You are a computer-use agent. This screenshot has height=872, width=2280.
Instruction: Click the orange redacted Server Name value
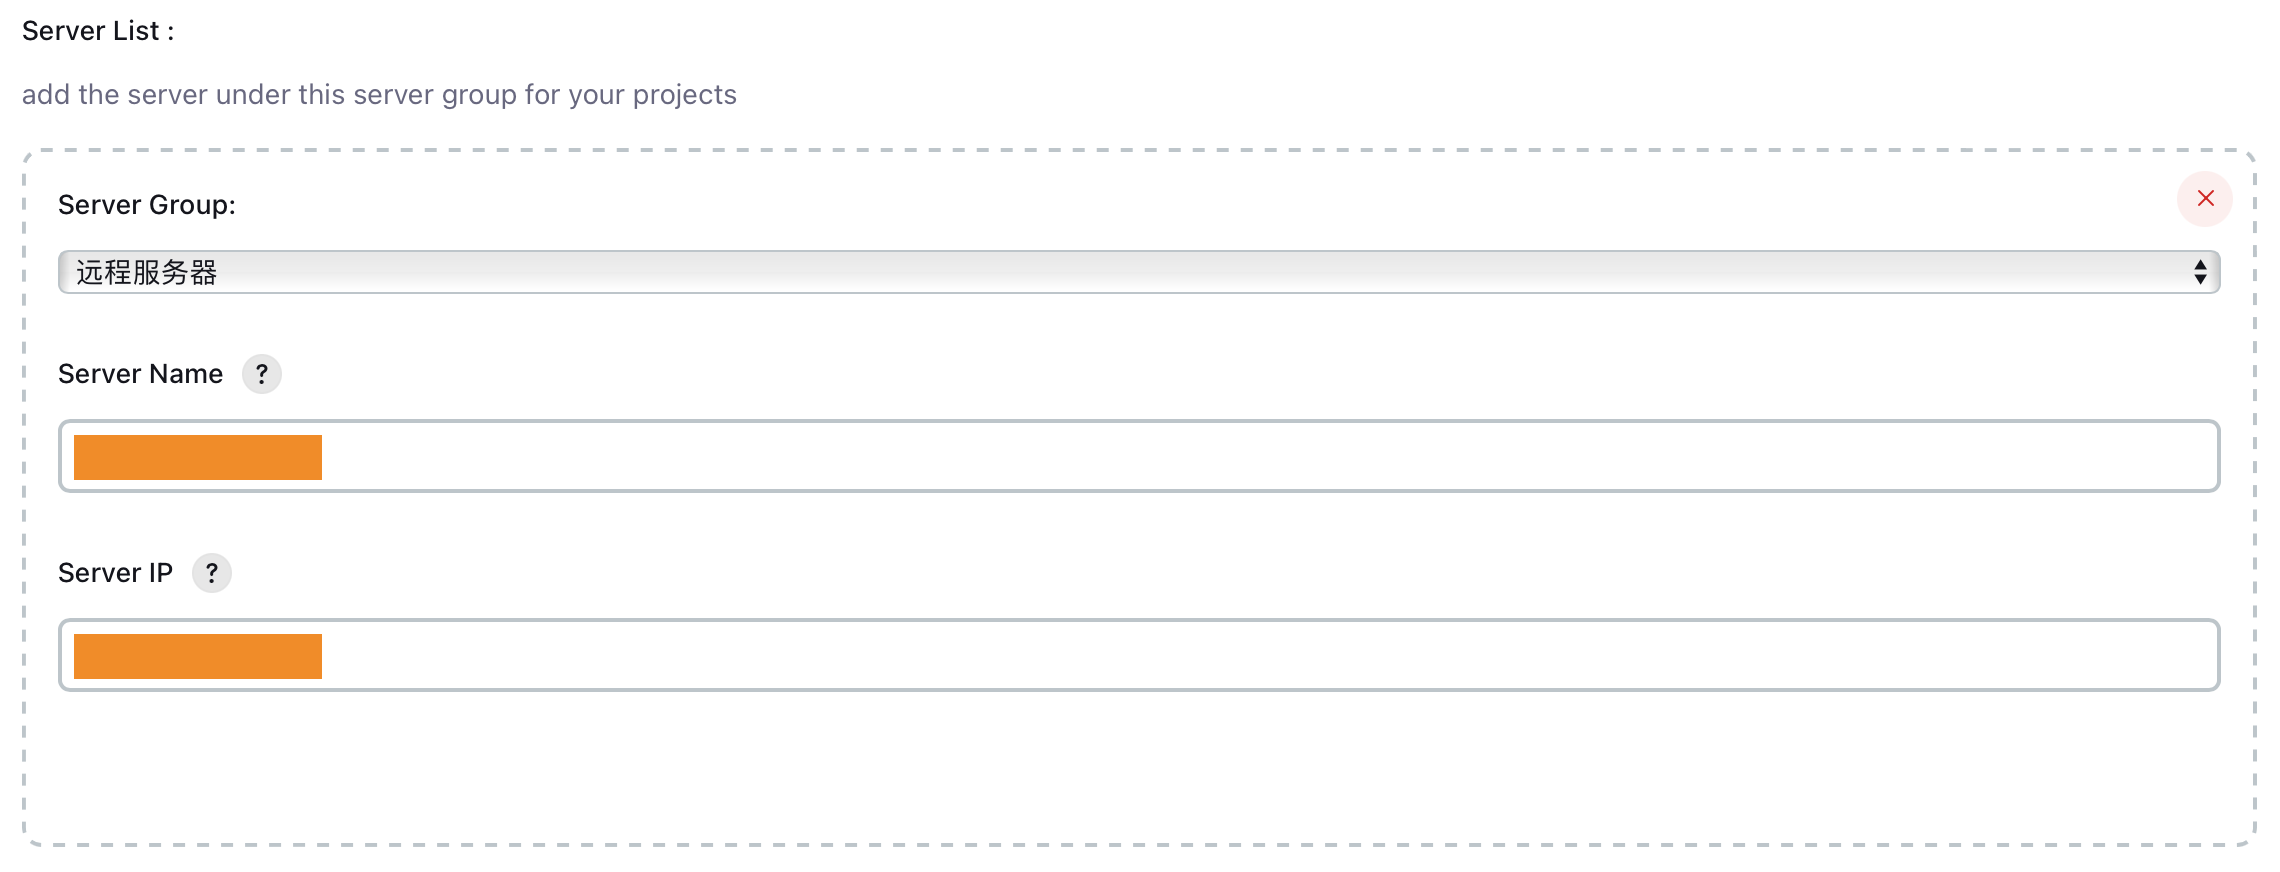pyautogui.click(x=198, y=457)
